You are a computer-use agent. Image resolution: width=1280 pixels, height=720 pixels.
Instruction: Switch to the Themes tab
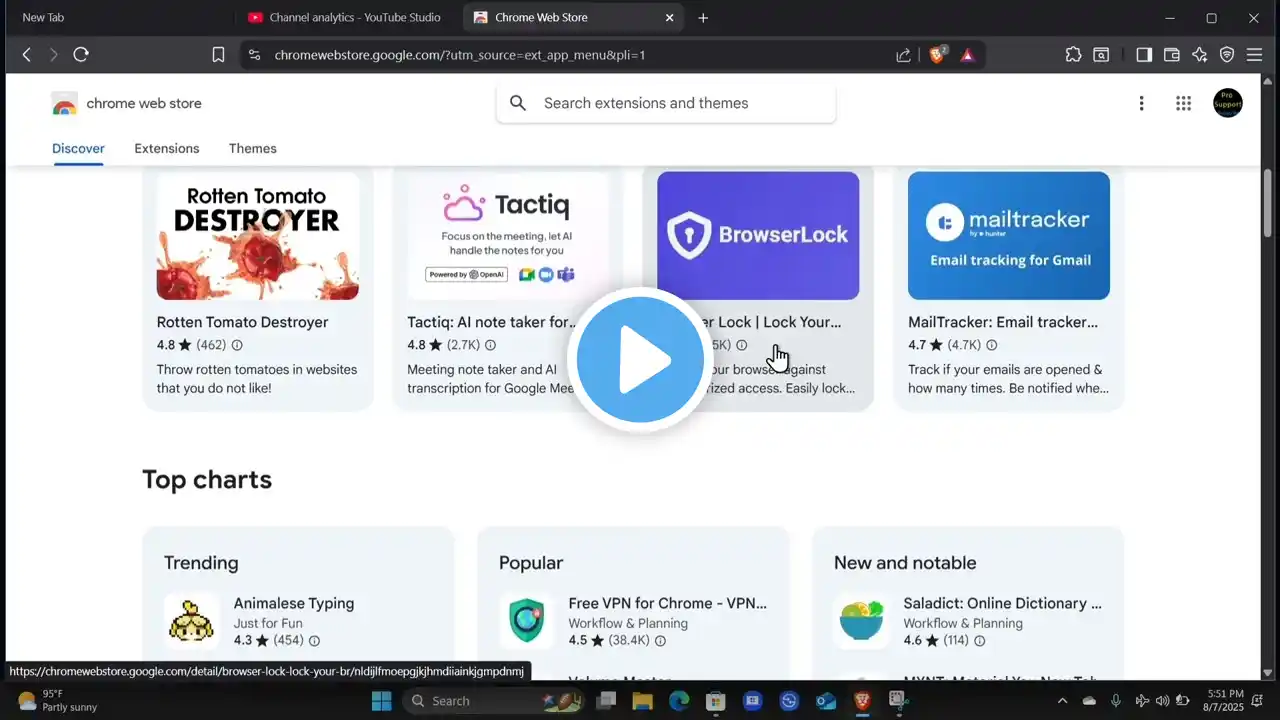253,148
